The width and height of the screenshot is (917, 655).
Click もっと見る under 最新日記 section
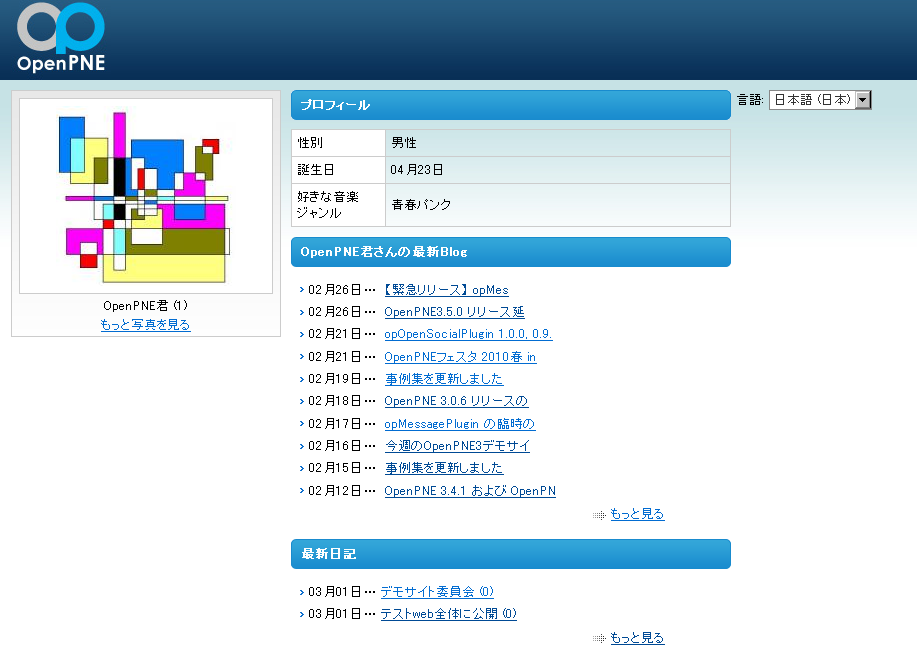[637, 638]
